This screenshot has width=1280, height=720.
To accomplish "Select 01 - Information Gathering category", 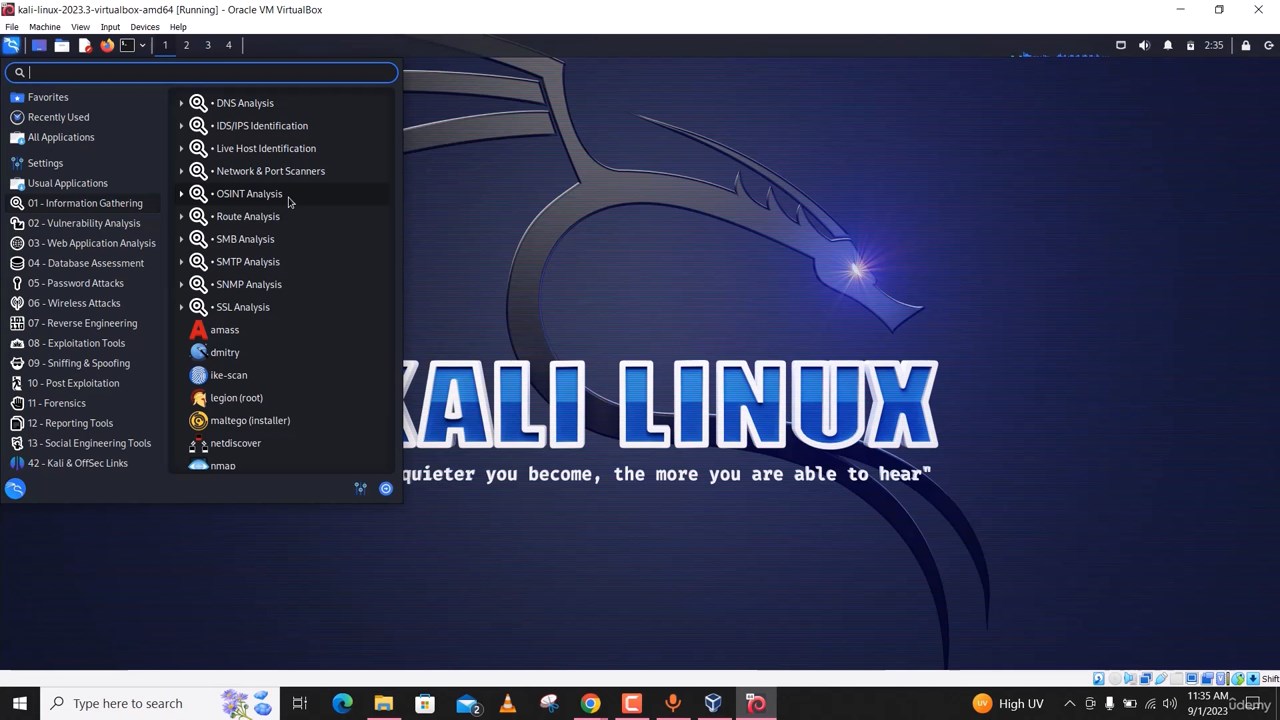I will click(85, 203).
